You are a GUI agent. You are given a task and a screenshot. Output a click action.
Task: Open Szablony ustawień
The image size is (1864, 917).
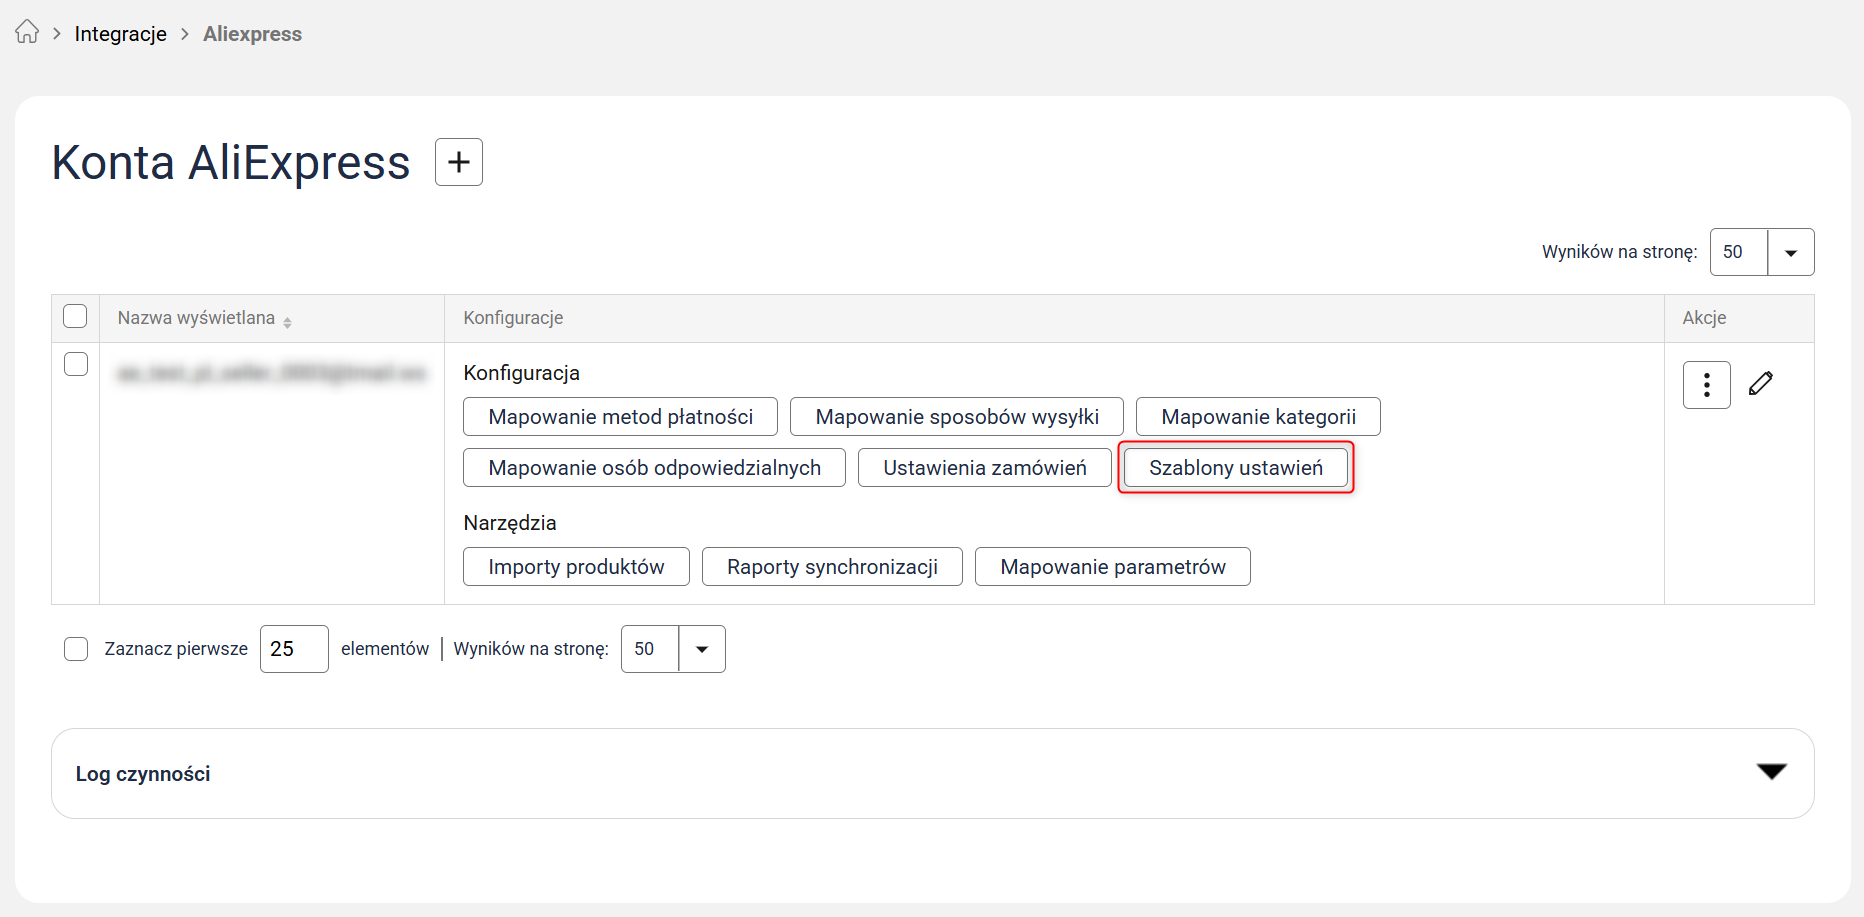(1235, 468)
